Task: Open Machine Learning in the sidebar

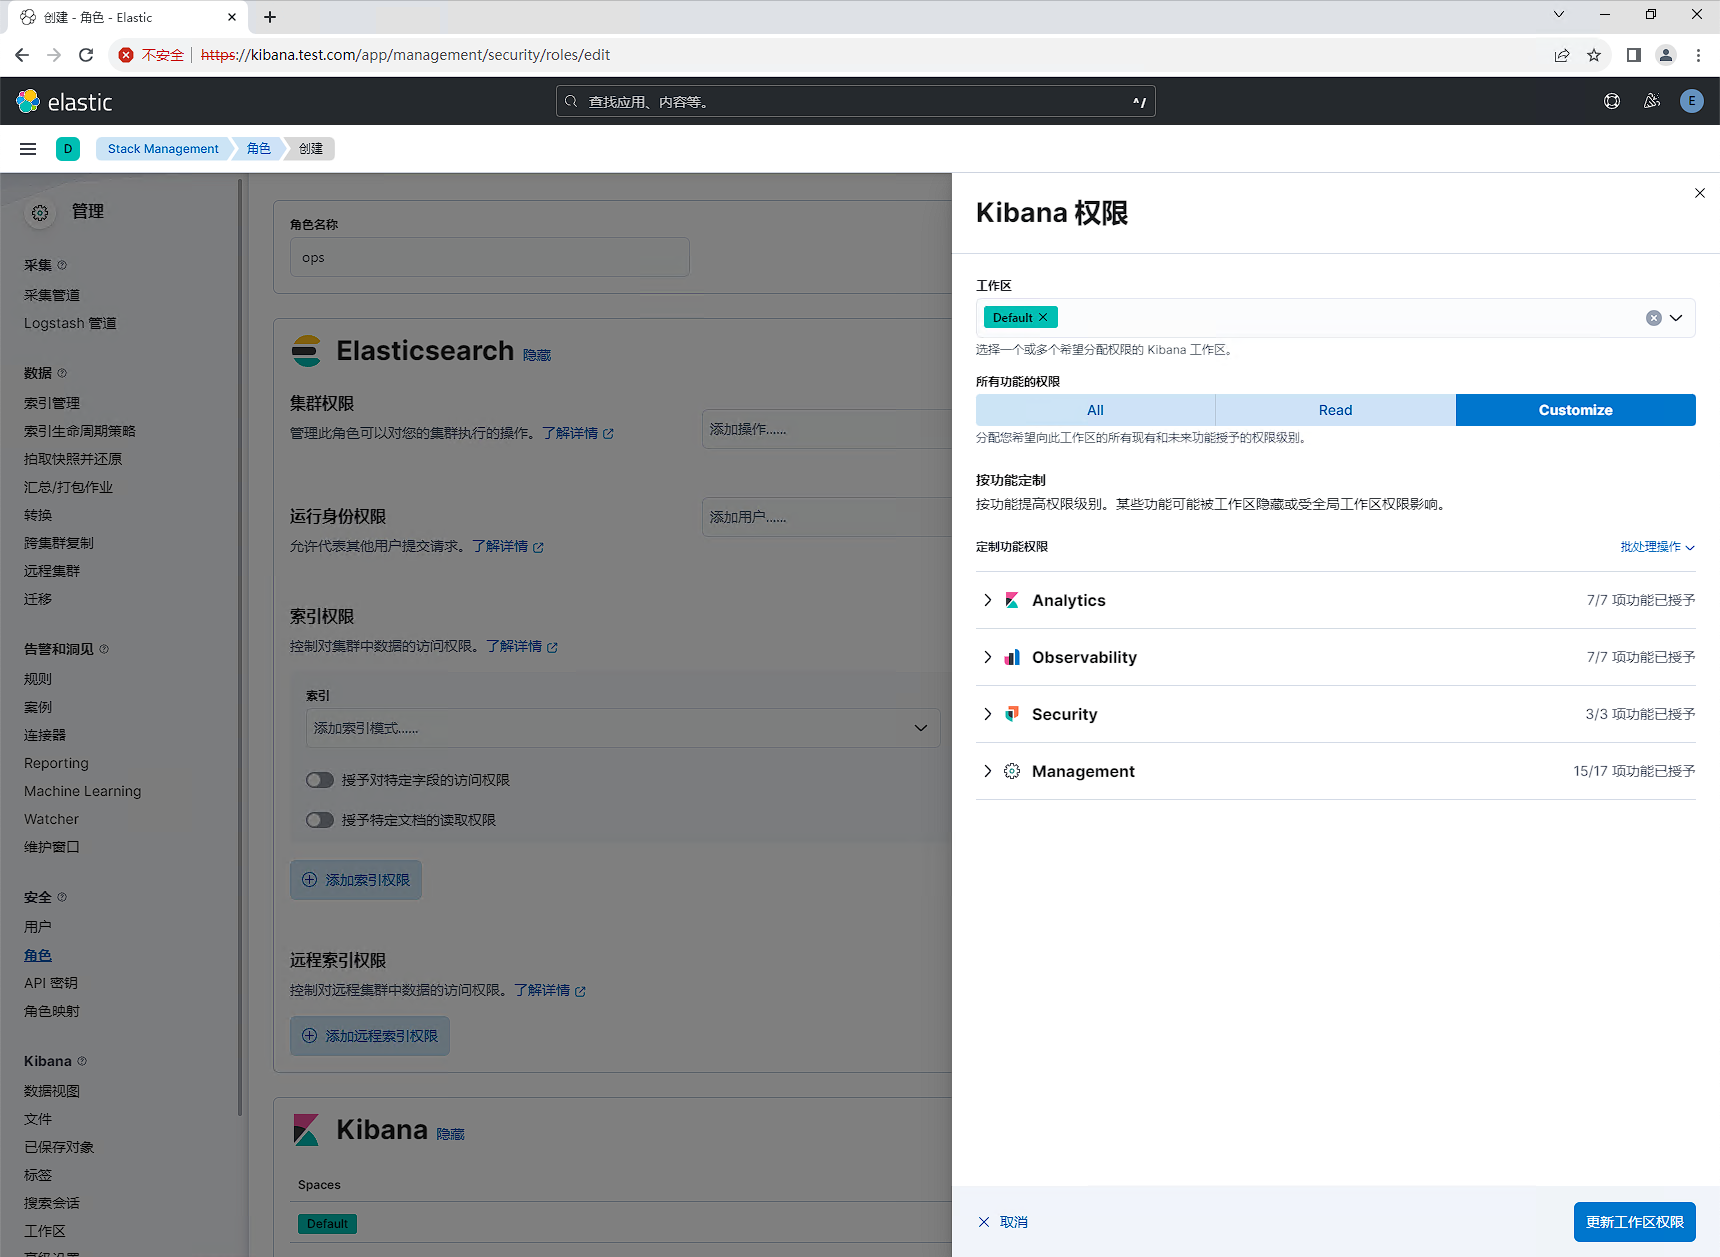Action: tap(82, 791)
